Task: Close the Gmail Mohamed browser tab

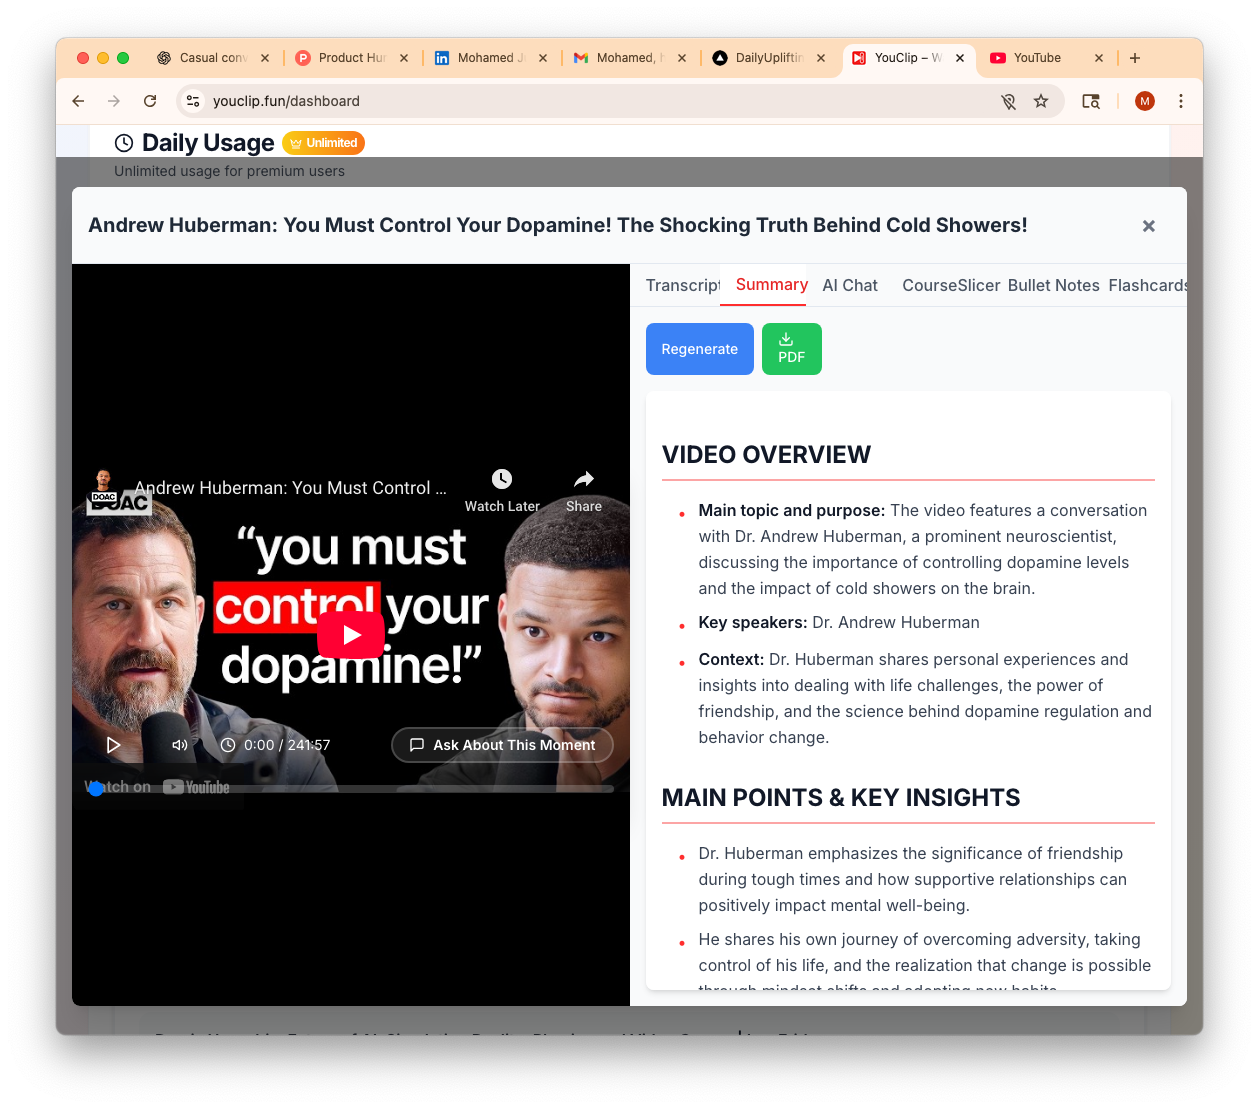Action: 682,58
